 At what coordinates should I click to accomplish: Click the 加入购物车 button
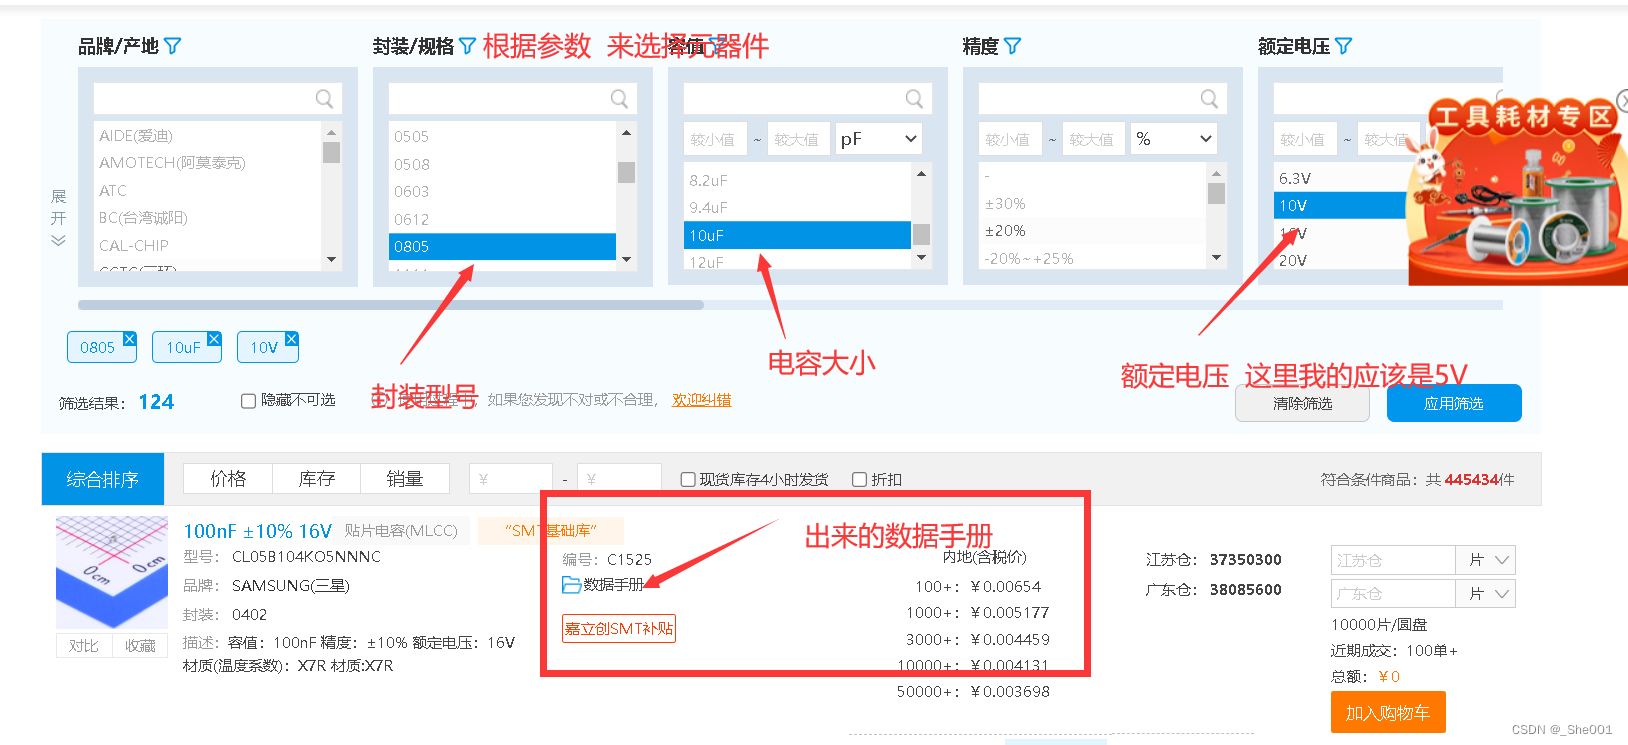pos(1387,713)
